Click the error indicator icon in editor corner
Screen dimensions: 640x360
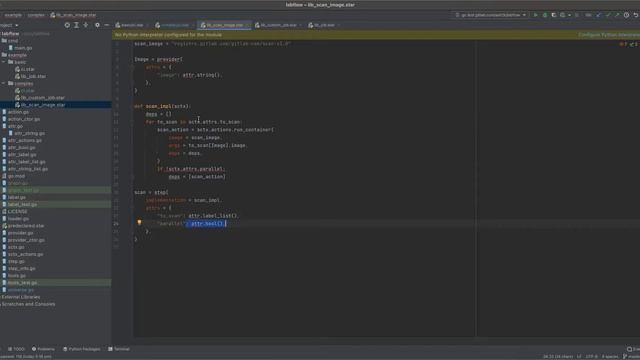click(x=622, y=44)
